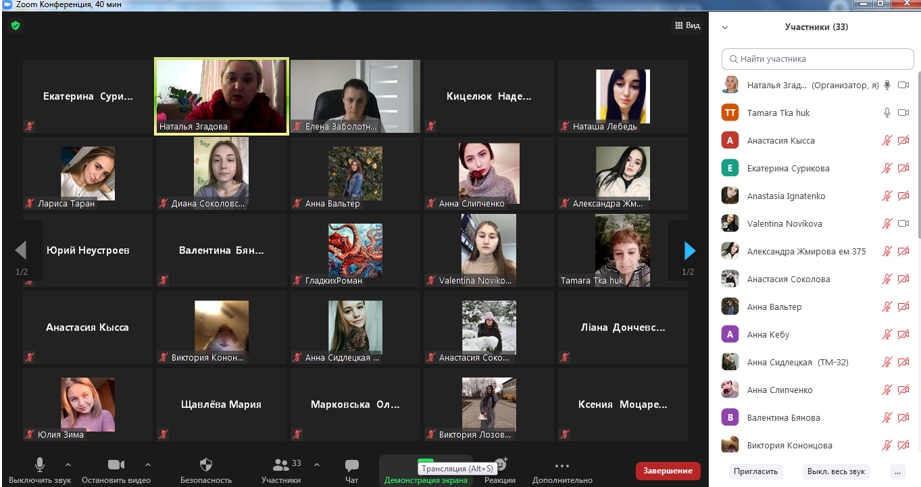
Task: Open the Вид view menu
Action: 687,25
